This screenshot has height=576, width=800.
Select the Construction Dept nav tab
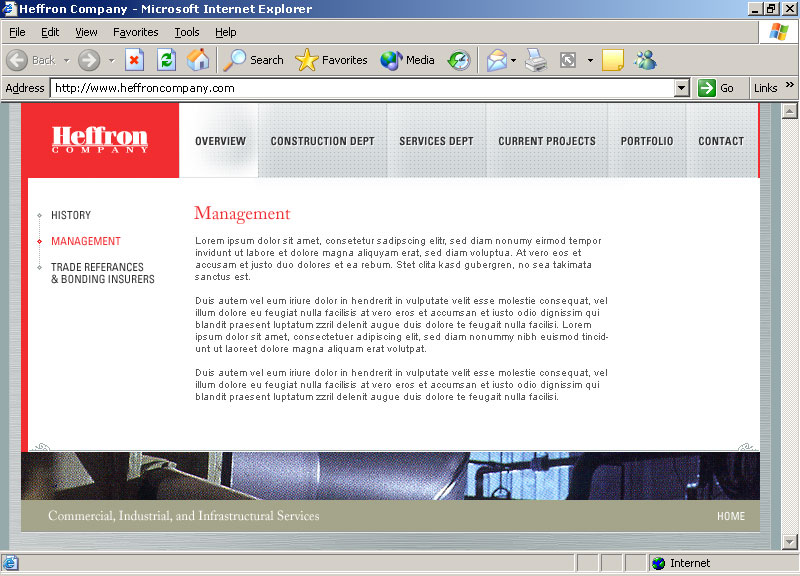coord(322,141)
